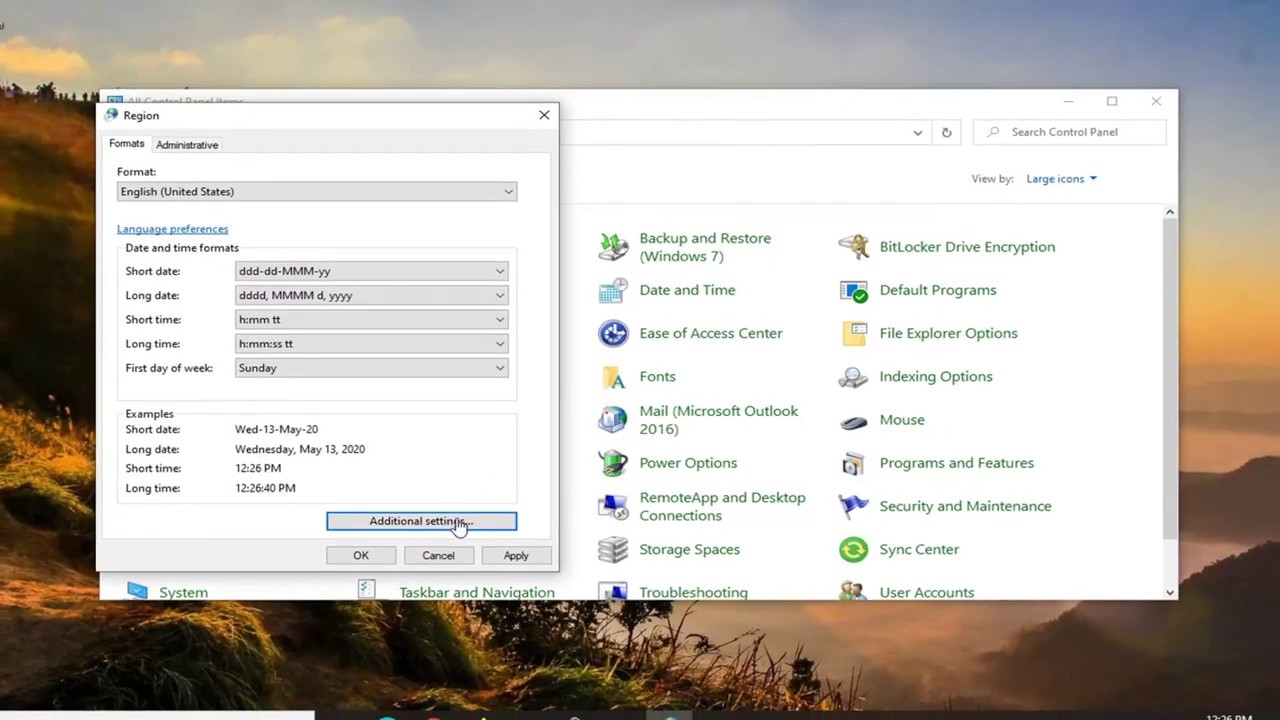The image size is (1280, 720).
Task: Open the Date and Time icon
Action: (x=613, y=290)
